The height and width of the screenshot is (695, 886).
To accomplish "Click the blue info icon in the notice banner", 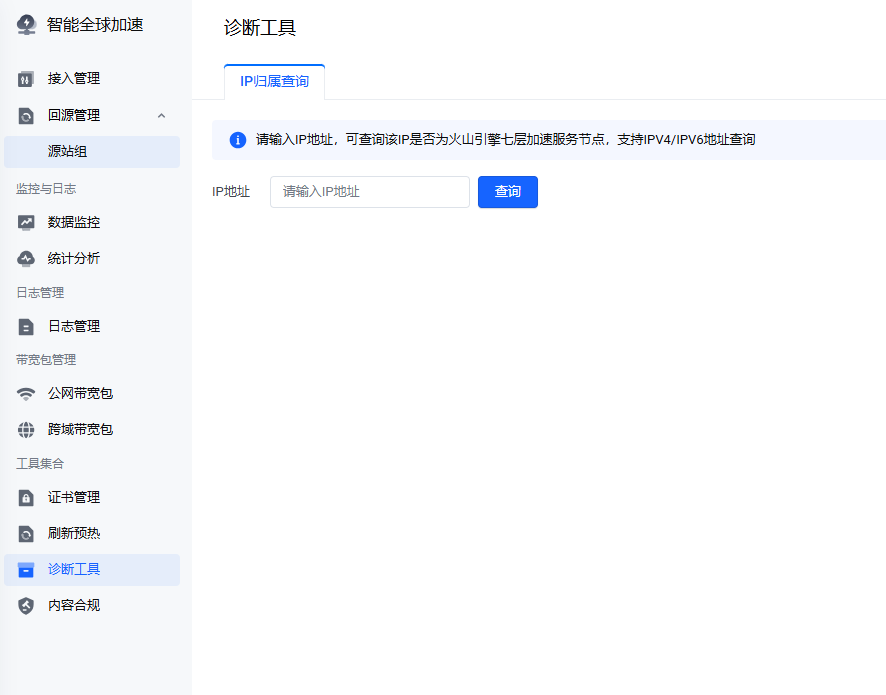I will pos(238,140).
